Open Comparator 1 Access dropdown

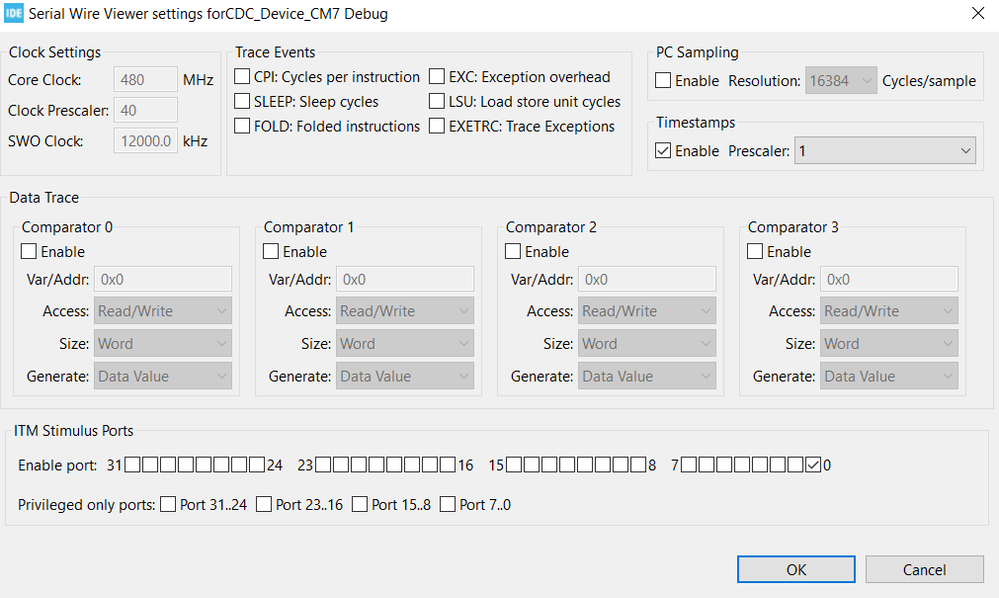(x=405, y=311)
